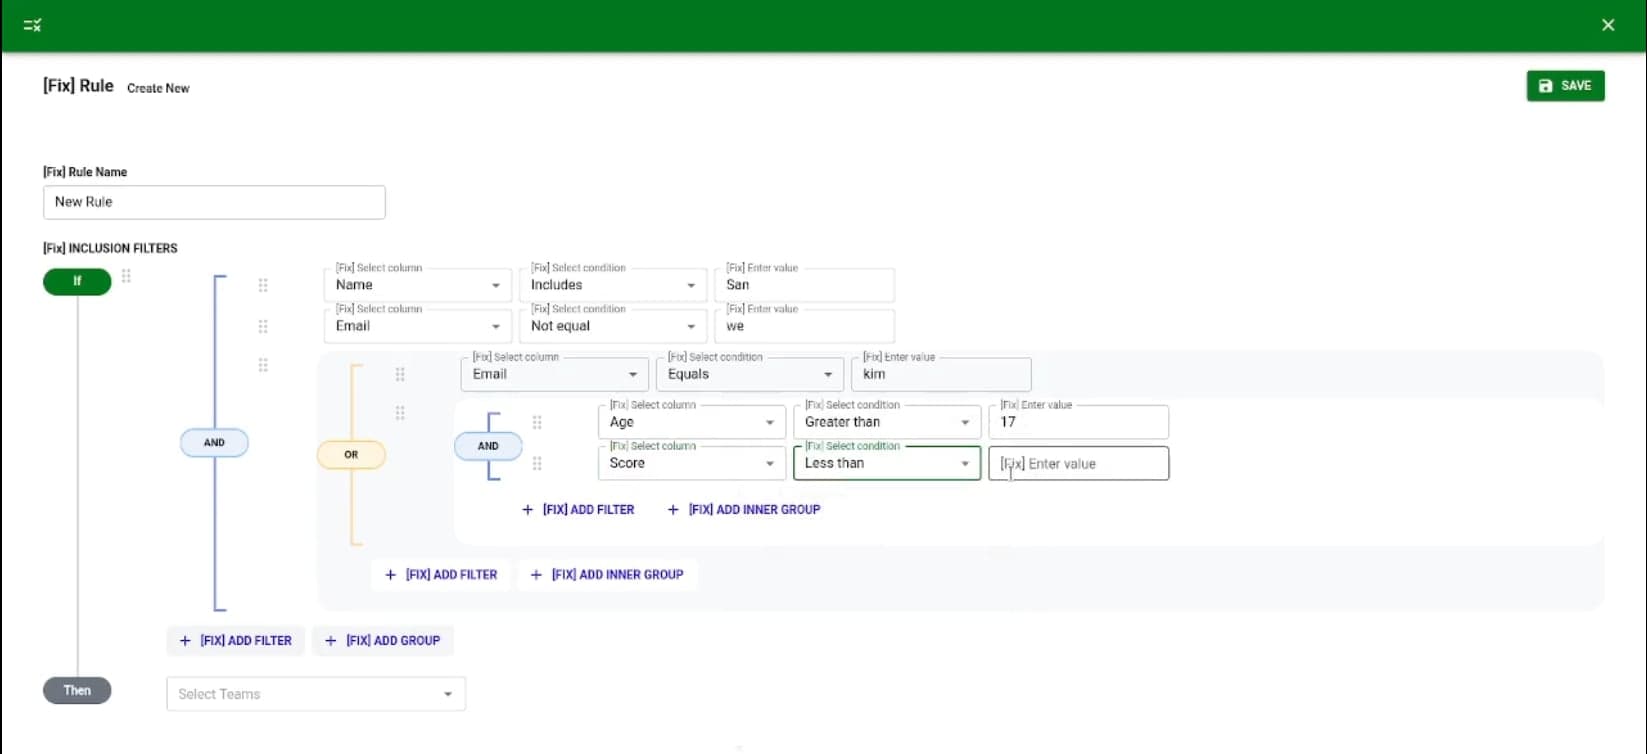Toggle the blue outer AND operator
This screenshot has width=1647, height=754.
[x=214, y=442]
